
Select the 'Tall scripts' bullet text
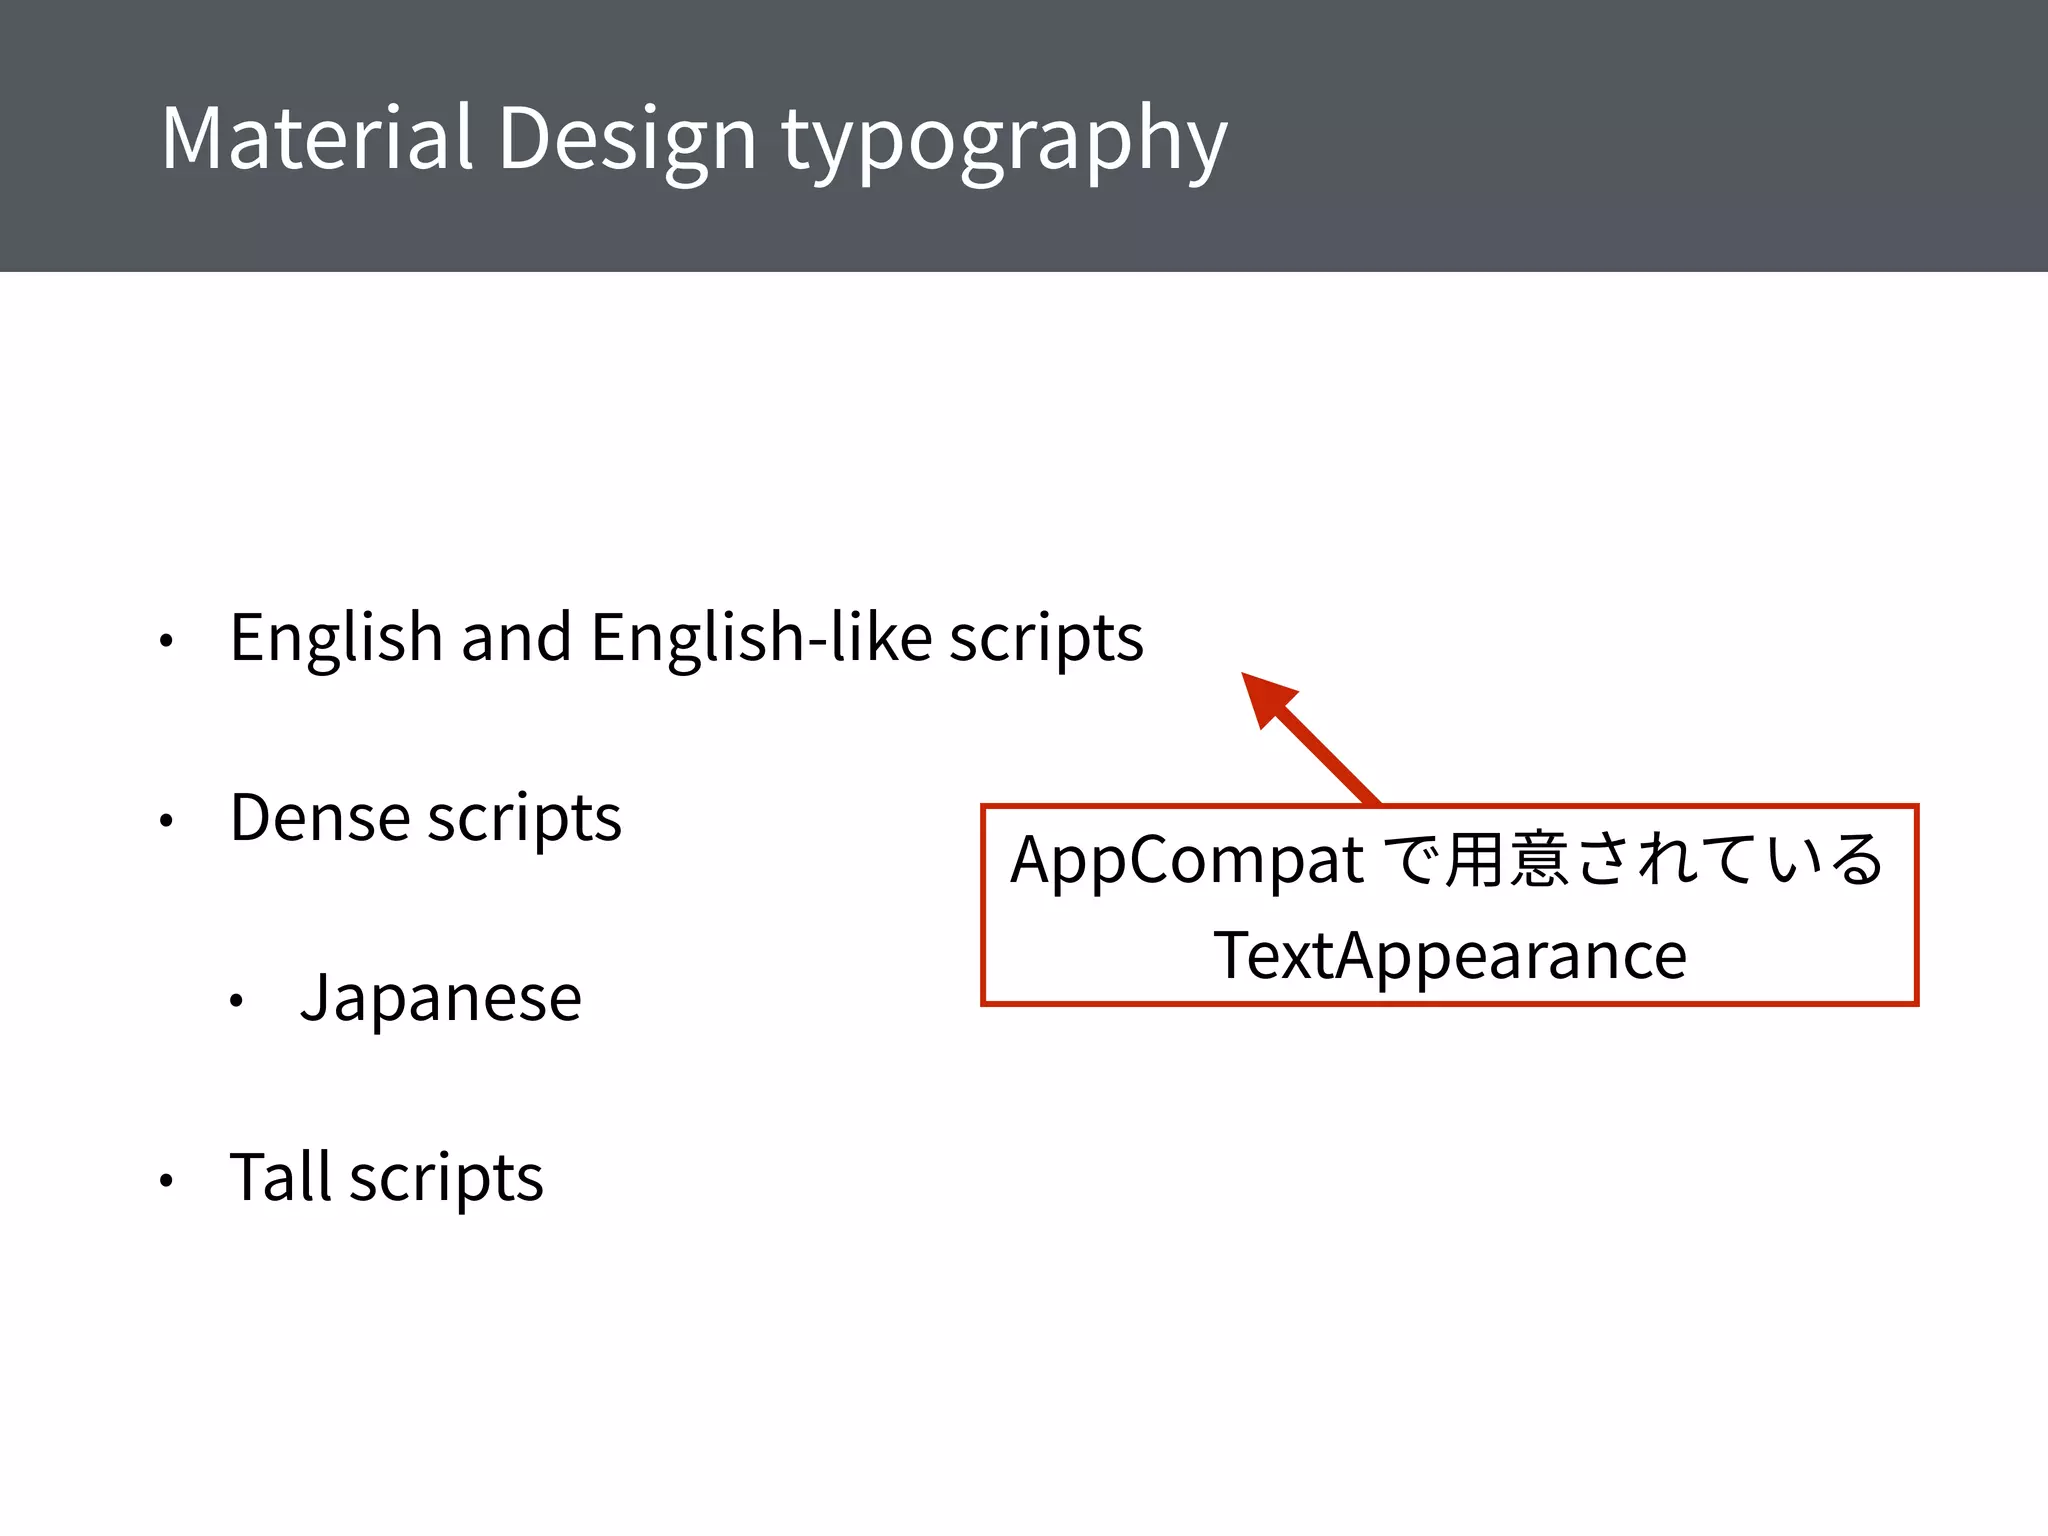[x=386, y=1178]
